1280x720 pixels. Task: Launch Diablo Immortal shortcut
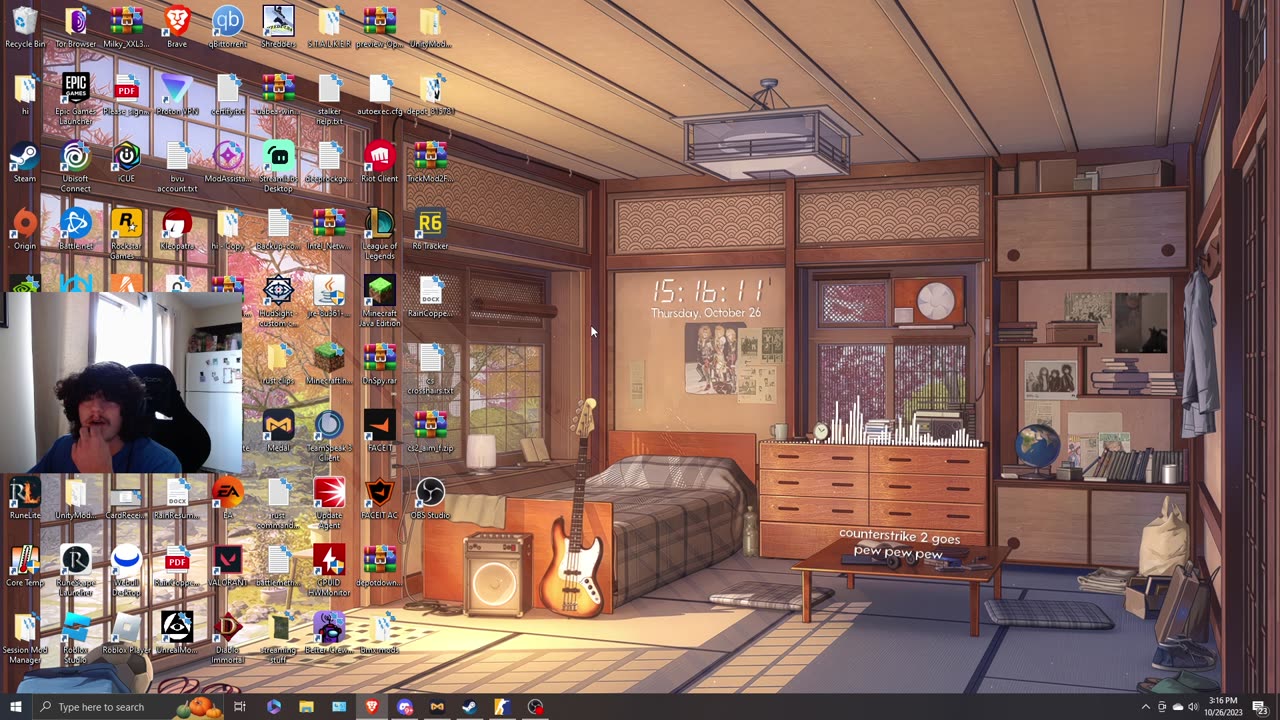(x=228, y=638)
